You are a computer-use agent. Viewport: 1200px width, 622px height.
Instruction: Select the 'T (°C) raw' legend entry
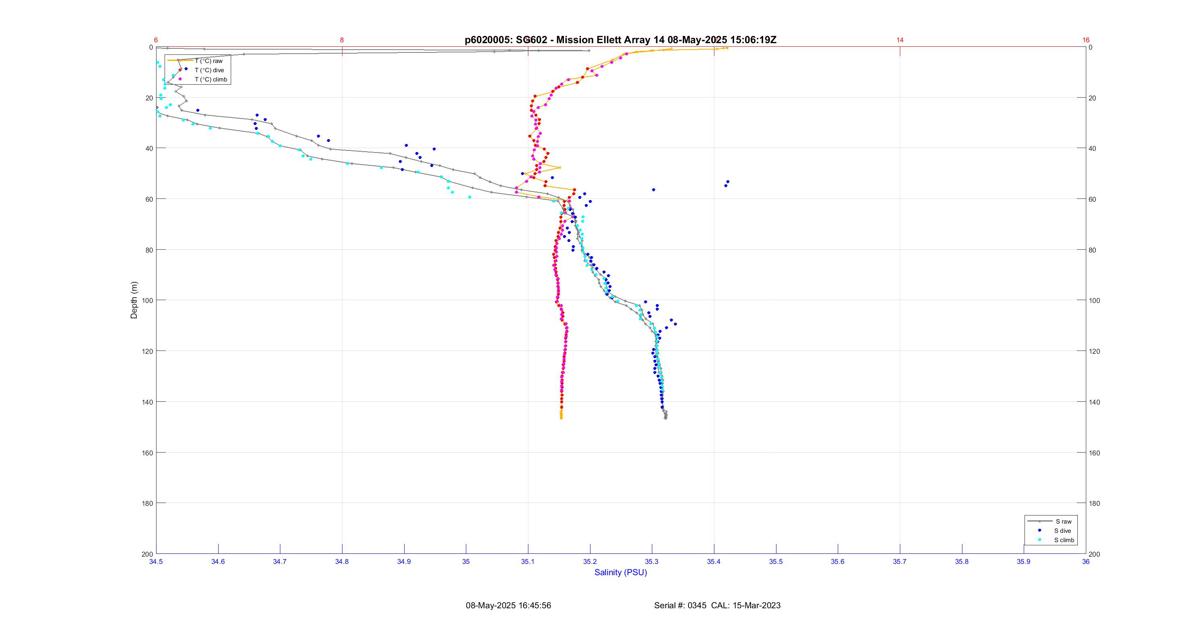[208, 61]
